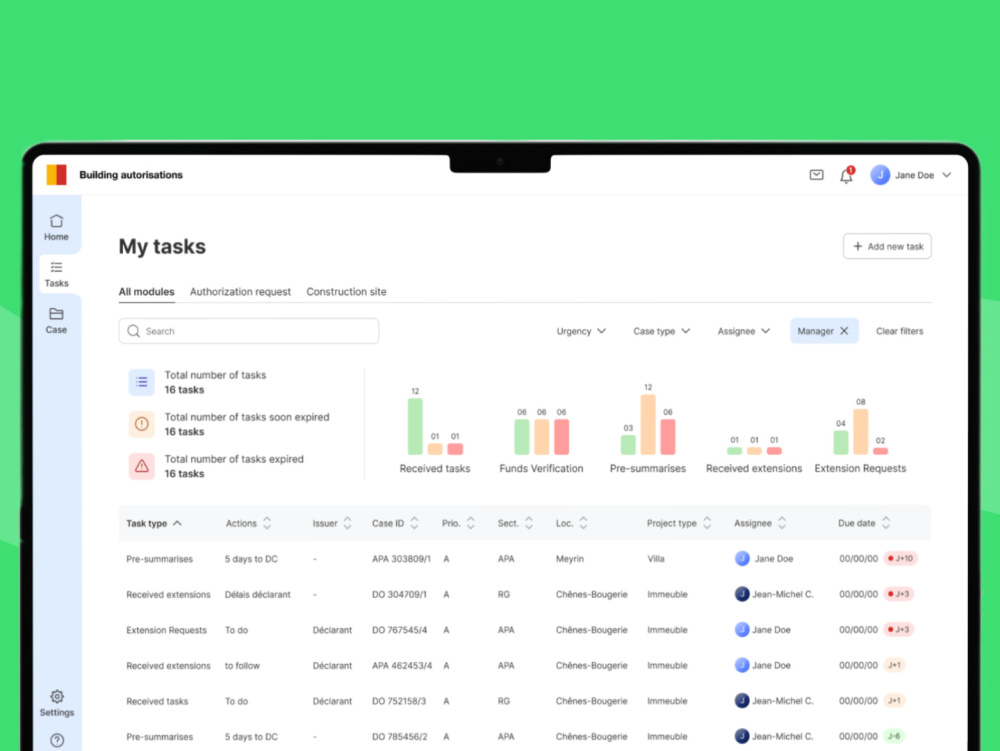Click the Meyrin location cell

570,558
